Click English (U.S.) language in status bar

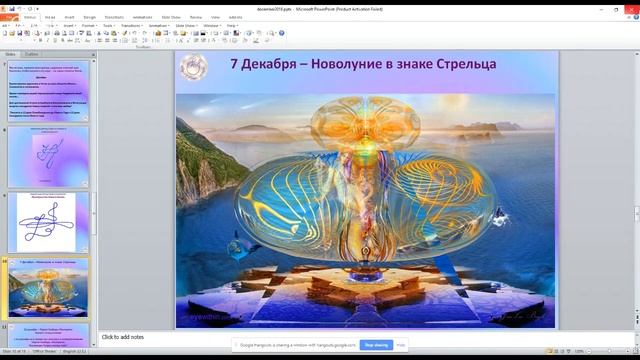pos(74,351)
